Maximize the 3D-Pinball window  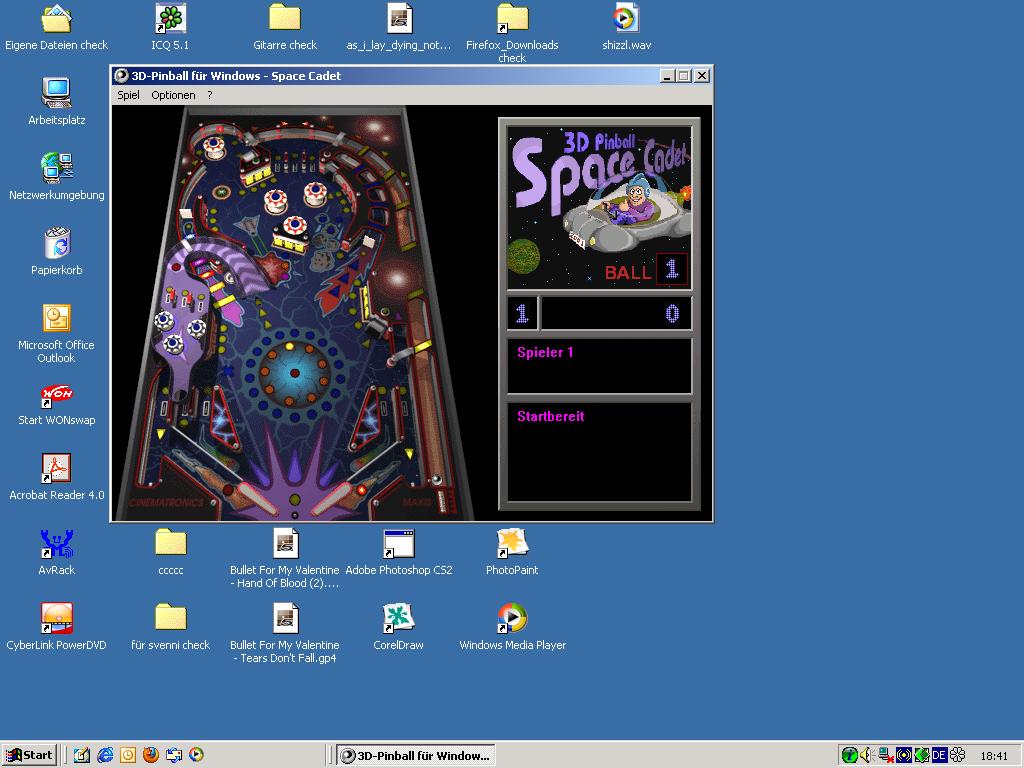point(684,76)
